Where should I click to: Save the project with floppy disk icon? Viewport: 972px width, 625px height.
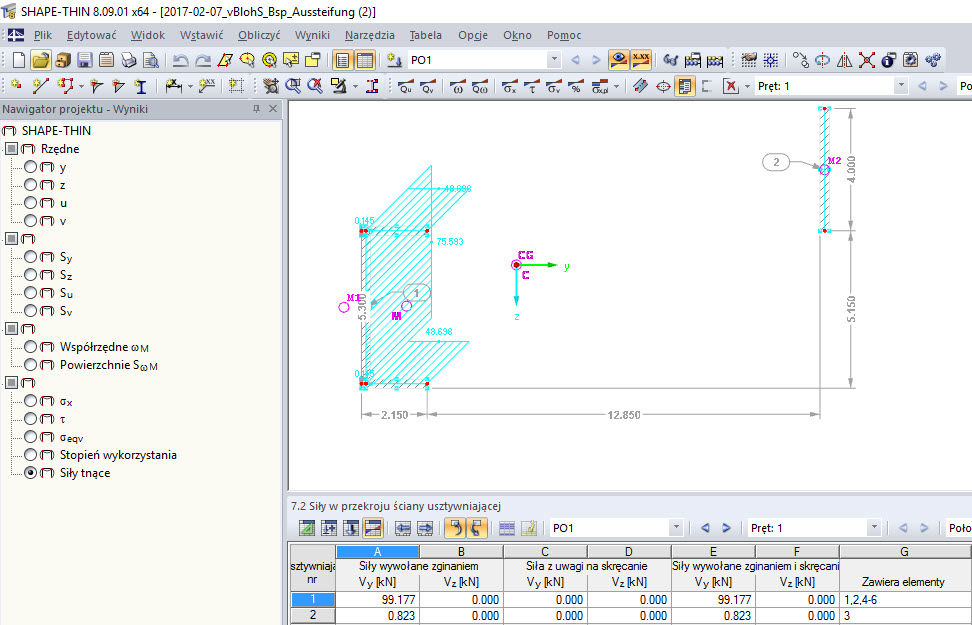85,60
